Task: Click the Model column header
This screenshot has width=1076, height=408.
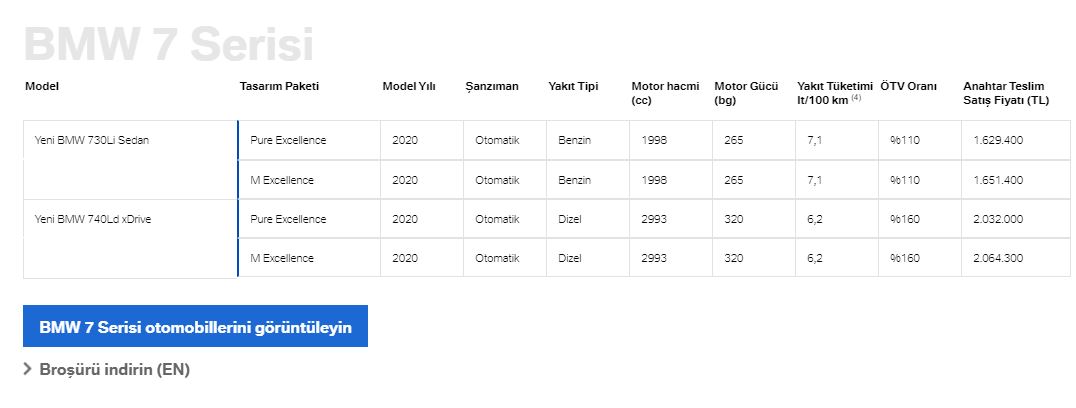Action: (x=42, y=86)
